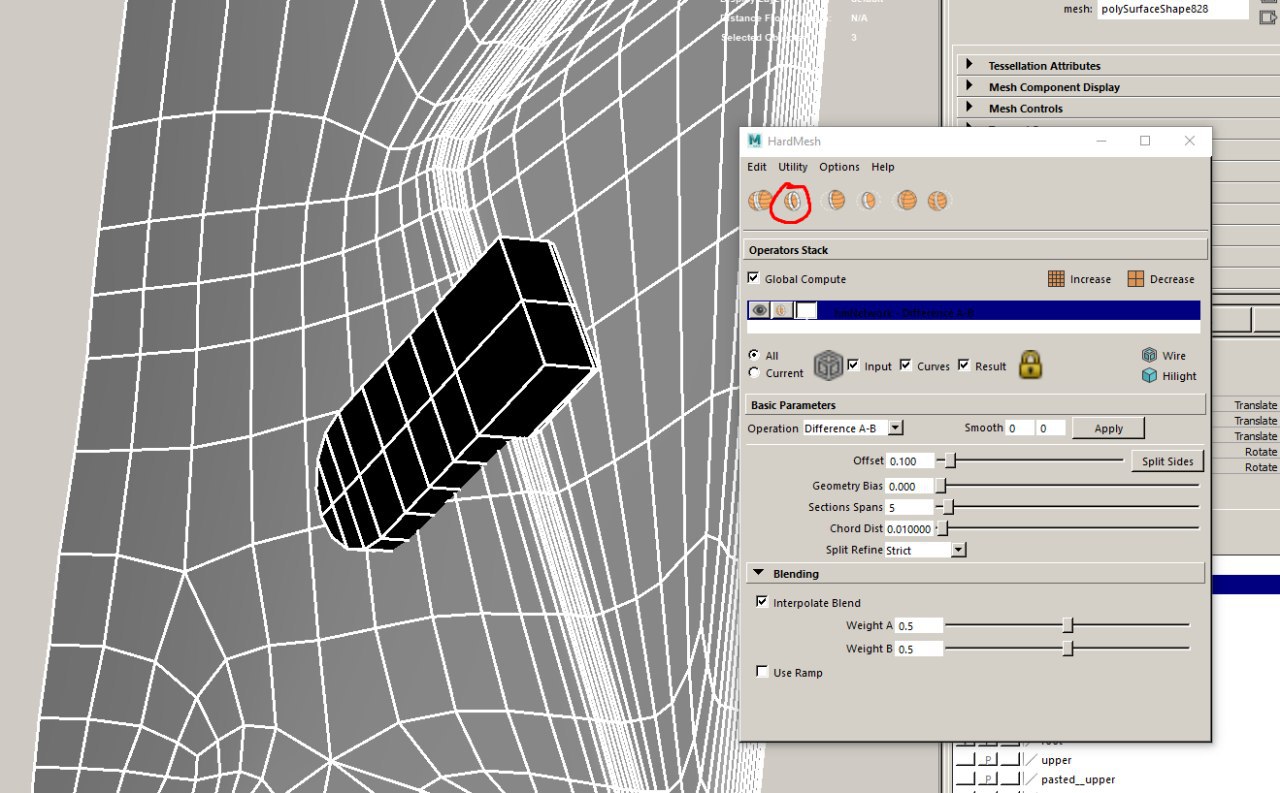
Task: Click the Maya logo in HardMesh title bar
Action: click(x=755, y=141)
